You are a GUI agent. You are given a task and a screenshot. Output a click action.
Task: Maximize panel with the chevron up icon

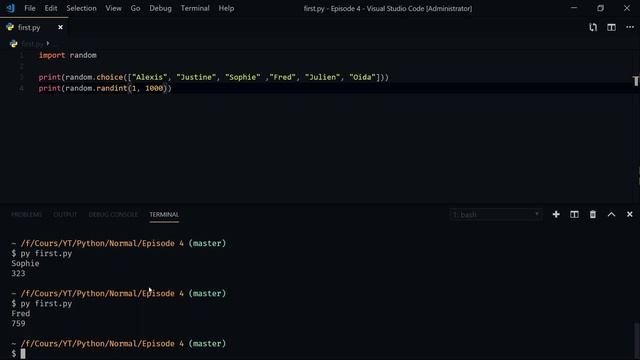(x=611, y=215)
